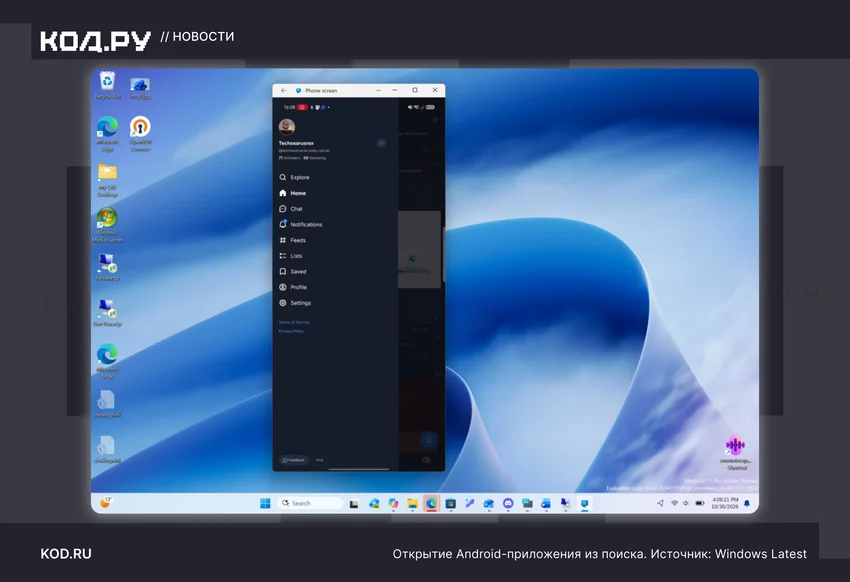Select the yellow folder icon on the desktop

[107, 172]
